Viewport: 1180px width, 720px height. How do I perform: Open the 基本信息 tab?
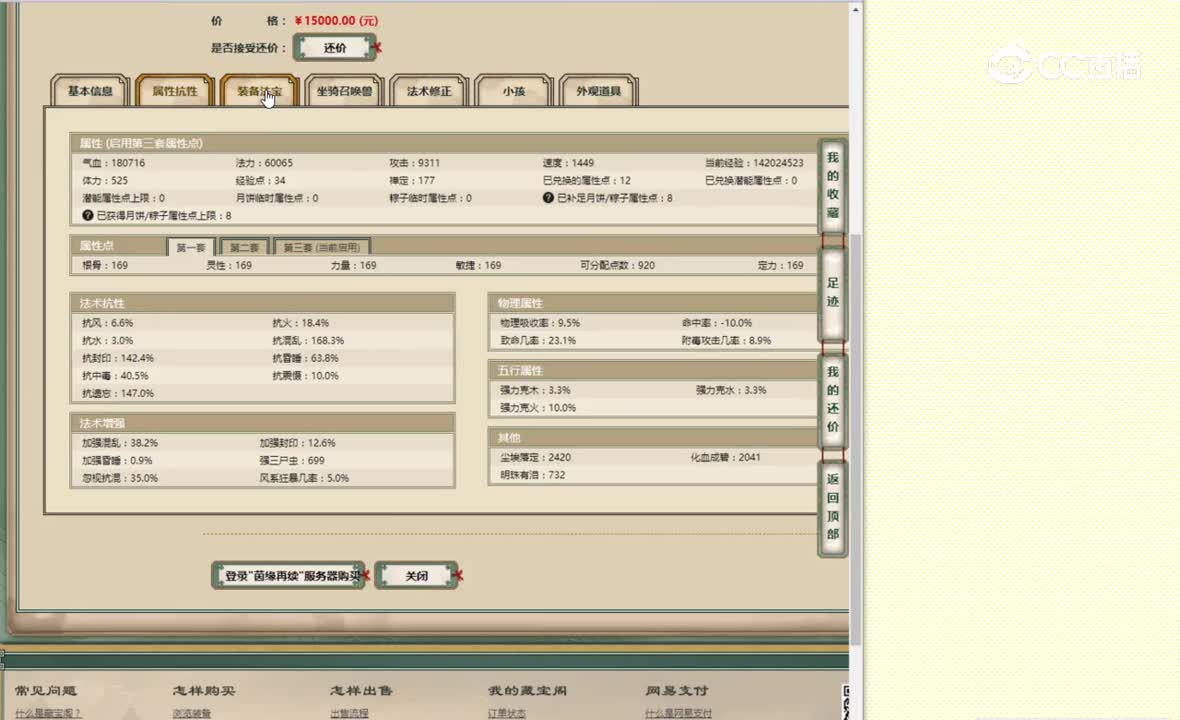[x=90, y=91]
